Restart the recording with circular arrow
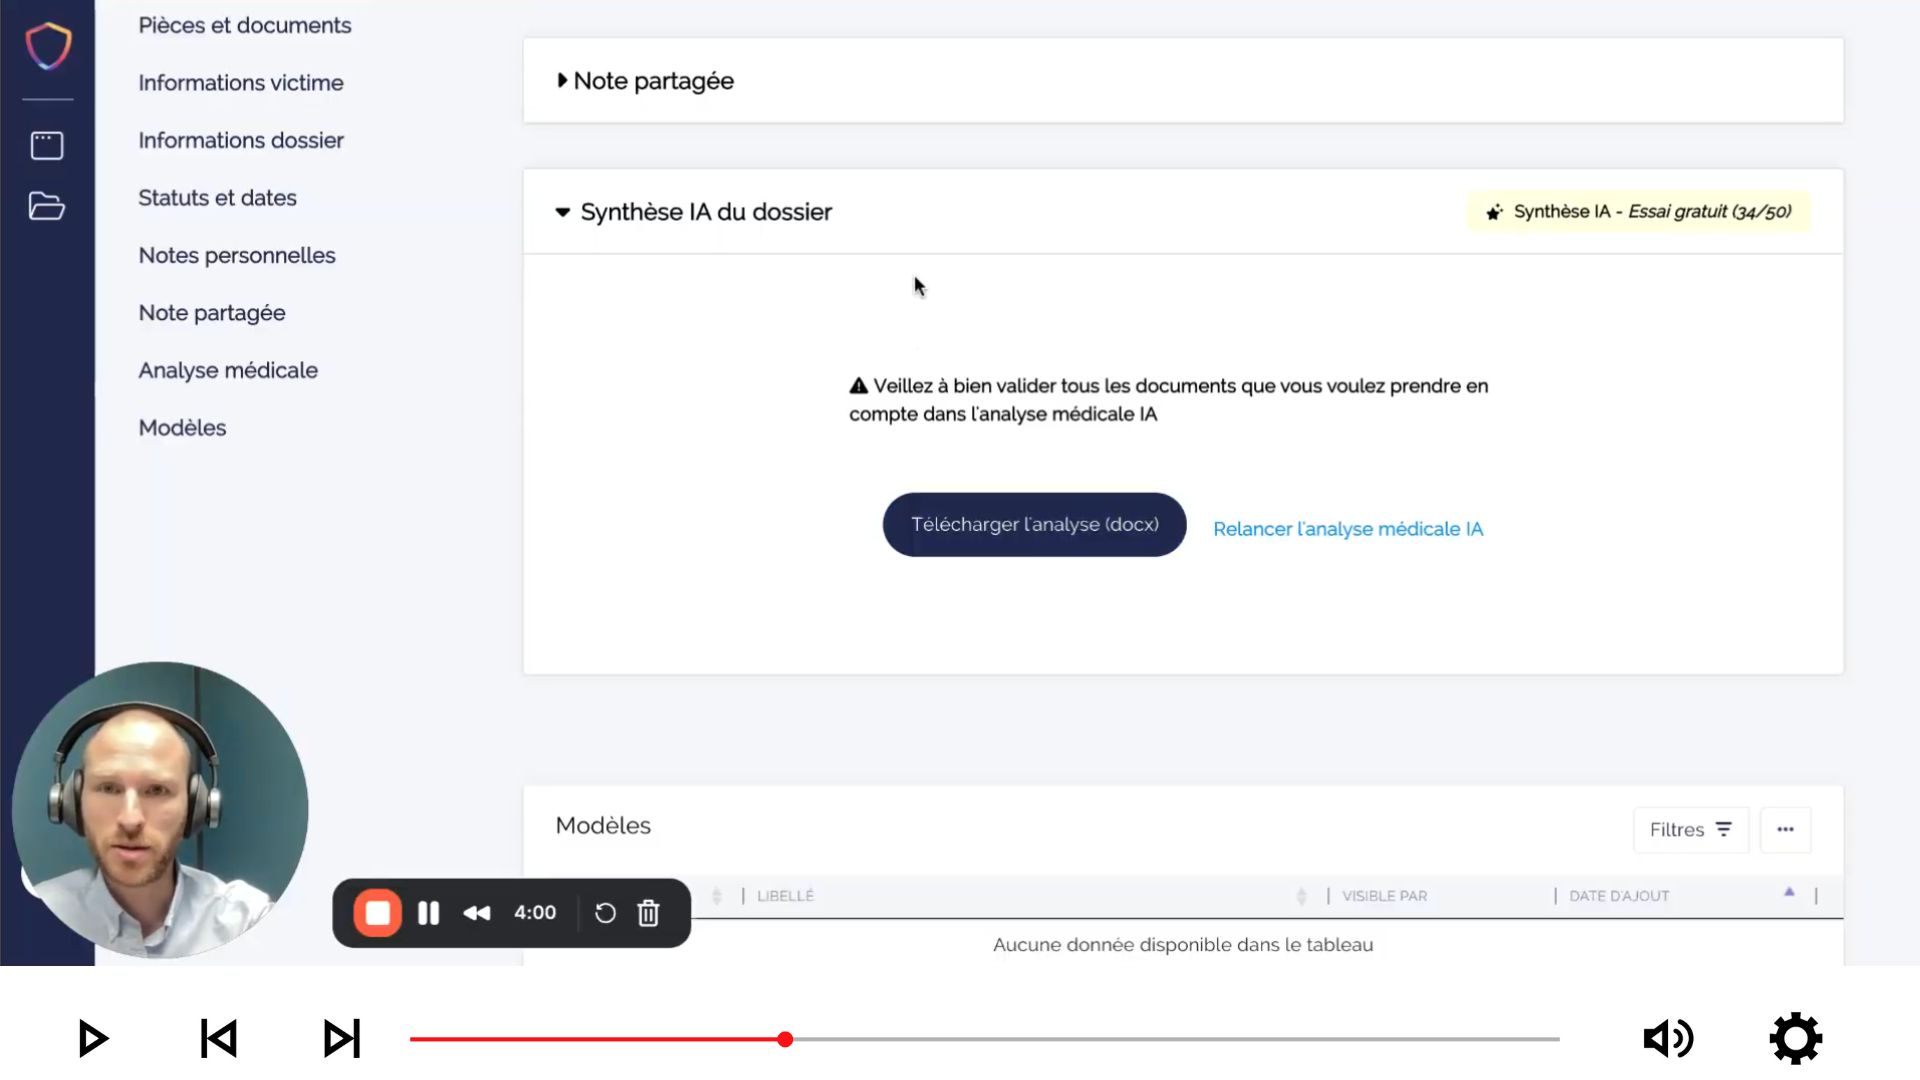This screenshot has width=1920, height=1080. (605, 913)
